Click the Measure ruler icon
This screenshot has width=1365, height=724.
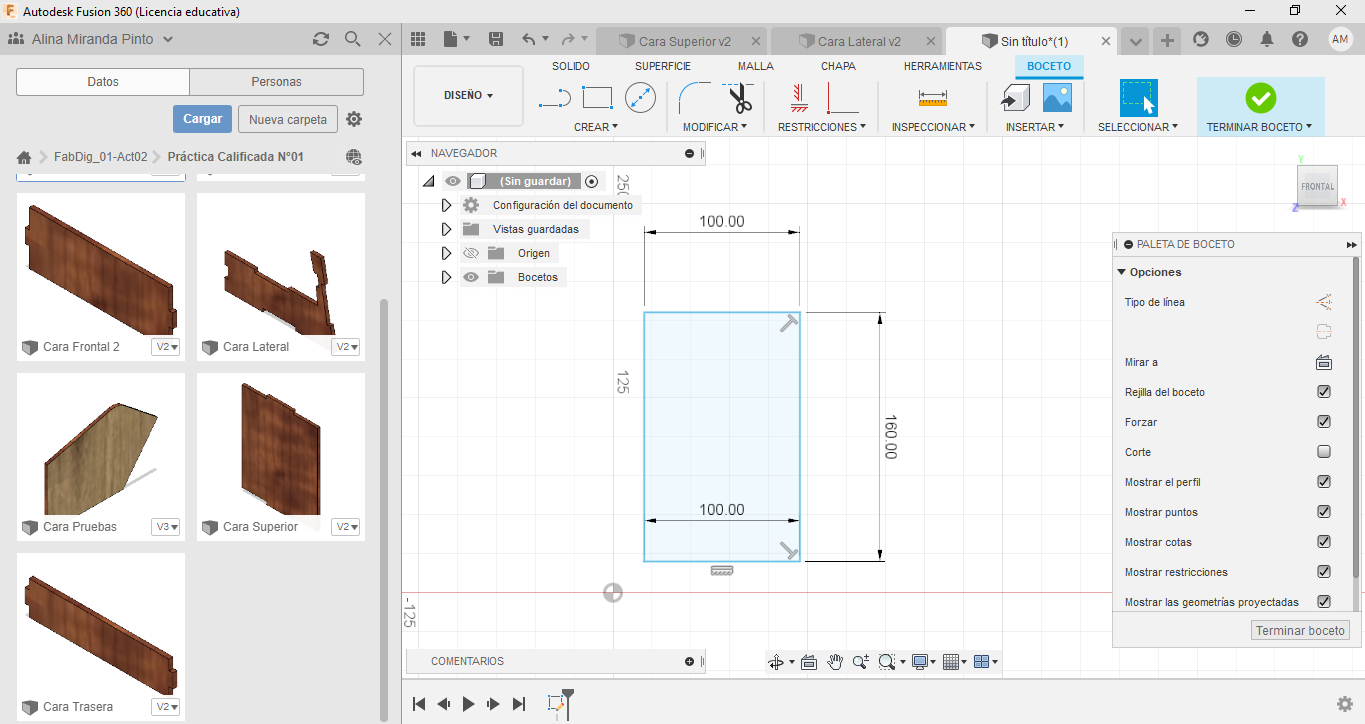coord(932,98)
